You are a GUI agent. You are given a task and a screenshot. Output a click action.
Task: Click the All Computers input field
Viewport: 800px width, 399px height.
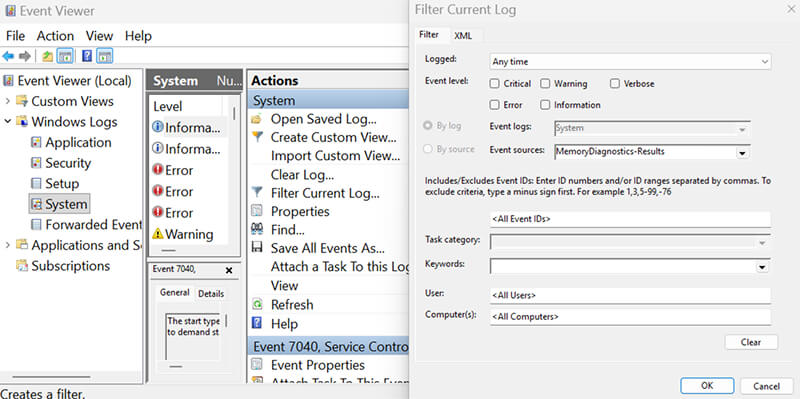click(x=630, y=317)
